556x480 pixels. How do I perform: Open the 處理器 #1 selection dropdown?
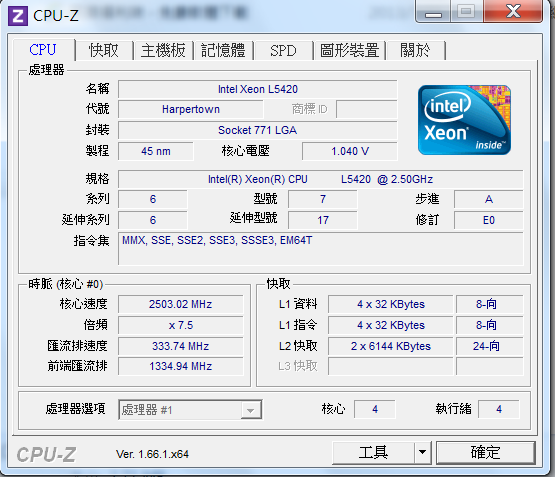point(190,410)
